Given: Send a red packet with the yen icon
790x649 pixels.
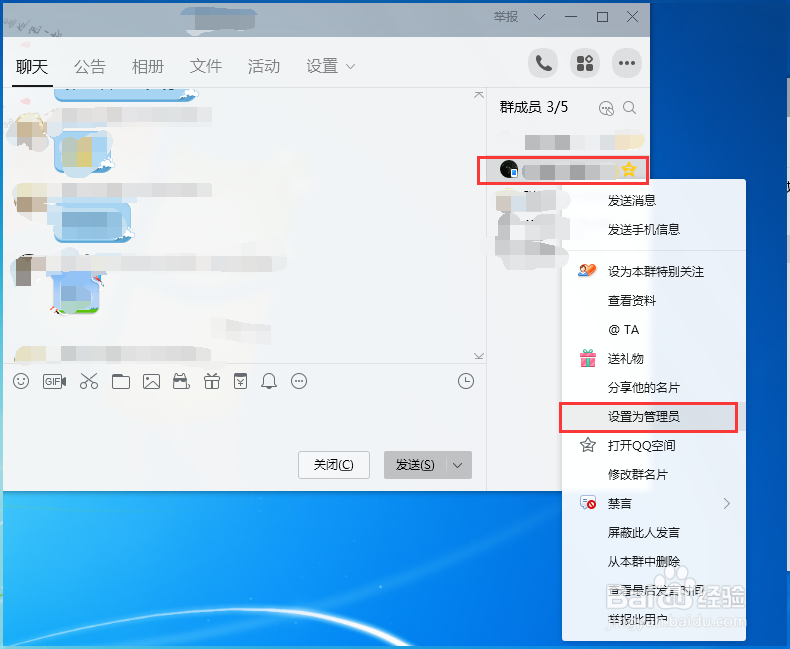Looking at the screenshot, I should pyautogui.click(x=240, y=381).
